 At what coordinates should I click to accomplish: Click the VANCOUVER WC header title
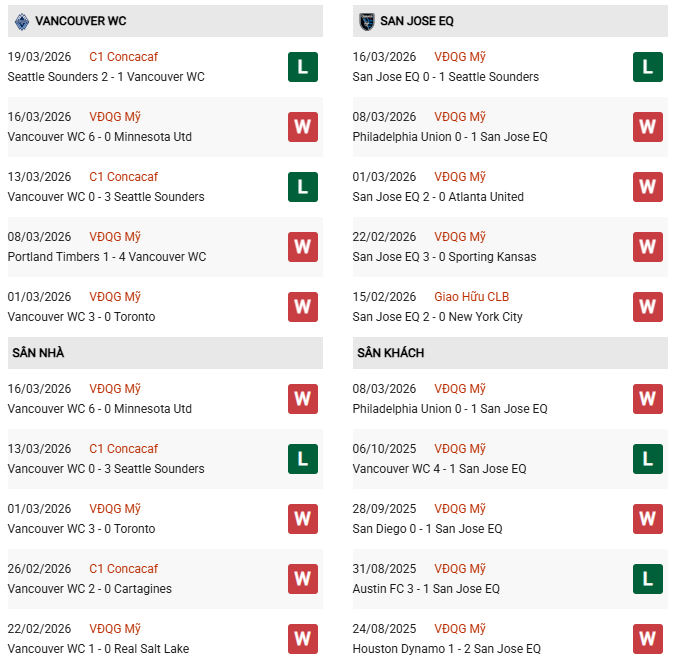coord(80,21)
